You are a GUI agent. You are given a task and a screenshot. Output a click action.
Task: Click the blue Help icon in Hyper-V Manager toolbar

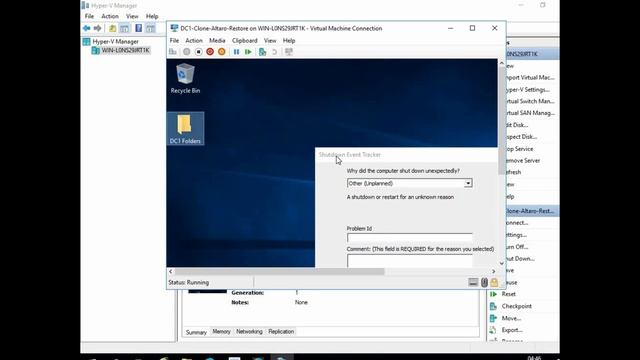click(x=139, y=28)
